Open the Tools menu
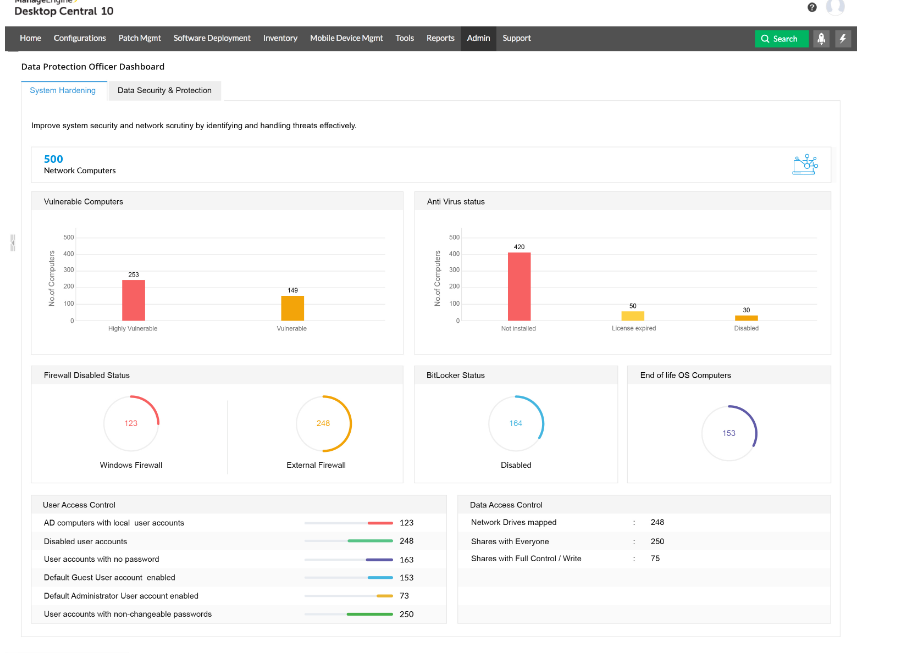Screen dimensions: 900x653 click(405, 38)
